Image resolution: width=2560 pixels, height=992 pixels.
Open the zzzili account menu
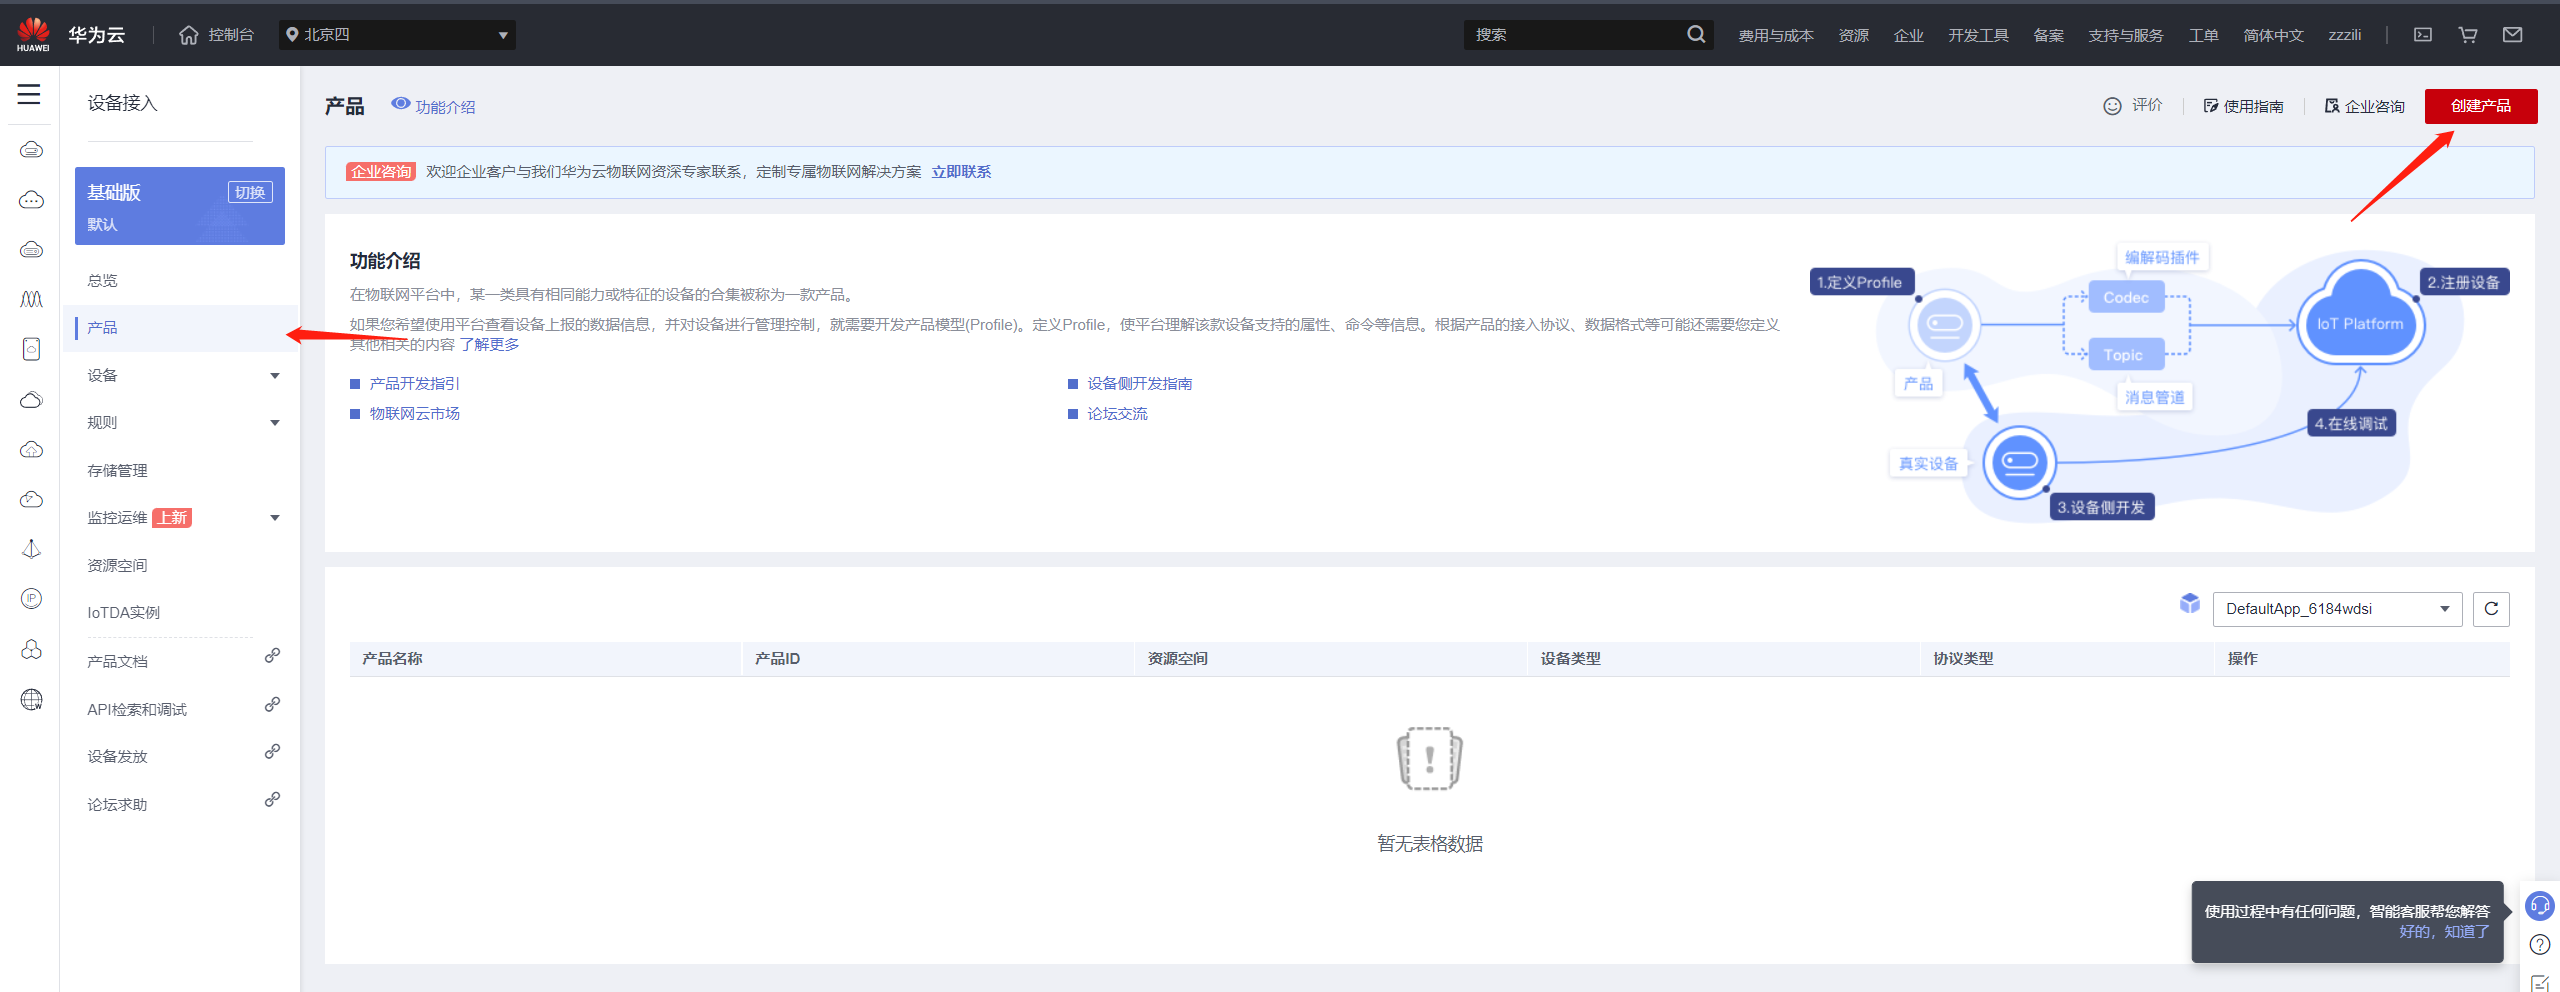click(x=2344, y=35)
